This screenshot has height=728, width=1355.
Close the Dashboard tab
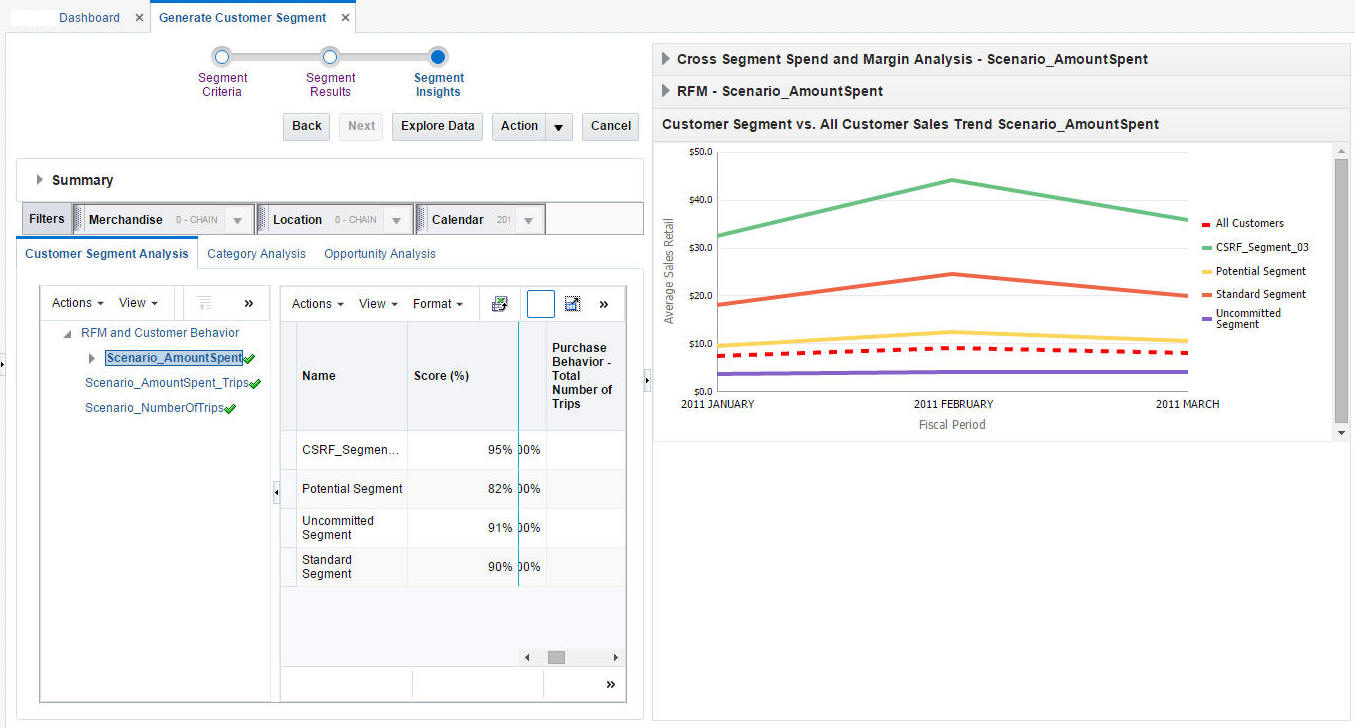(x=139, y=17)
